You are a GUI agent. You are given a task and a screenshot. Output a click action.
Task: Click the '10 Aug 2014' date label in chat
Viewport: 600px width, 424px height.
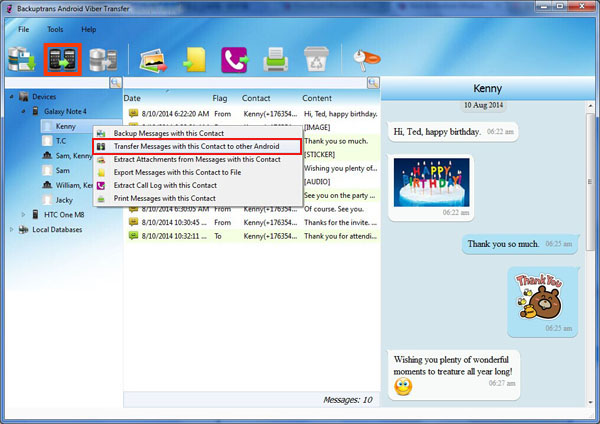click(x=483, y=105)
